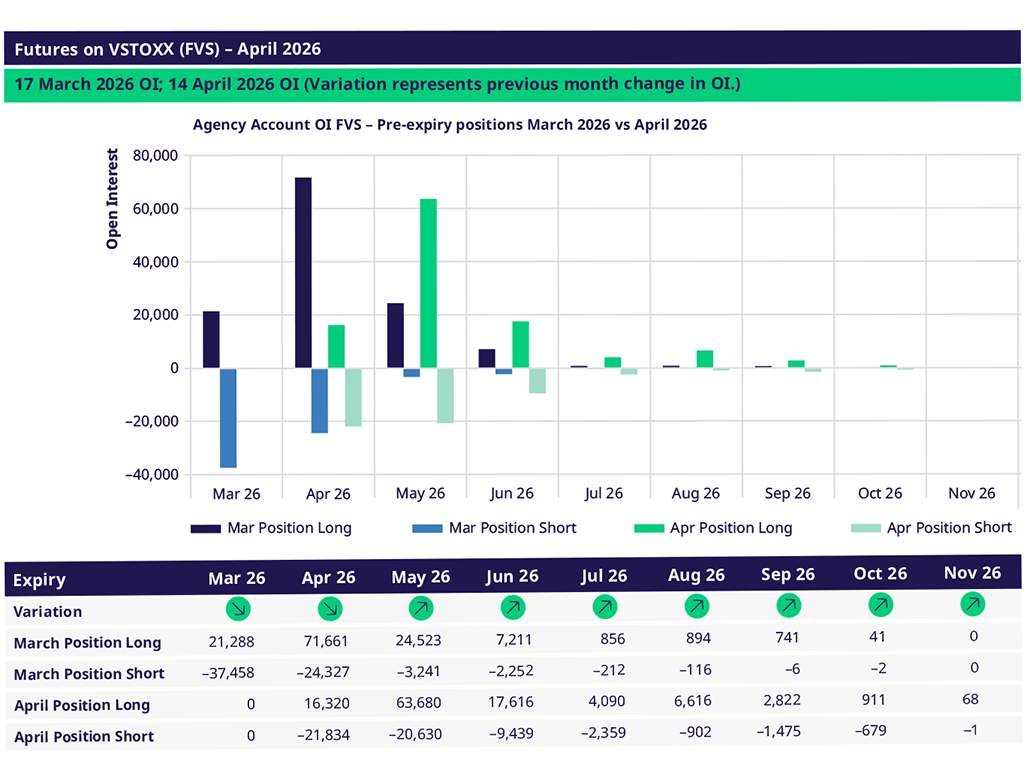Click the '16,320' table cell
Screen dimensions: 1024x770
[327, 704]
